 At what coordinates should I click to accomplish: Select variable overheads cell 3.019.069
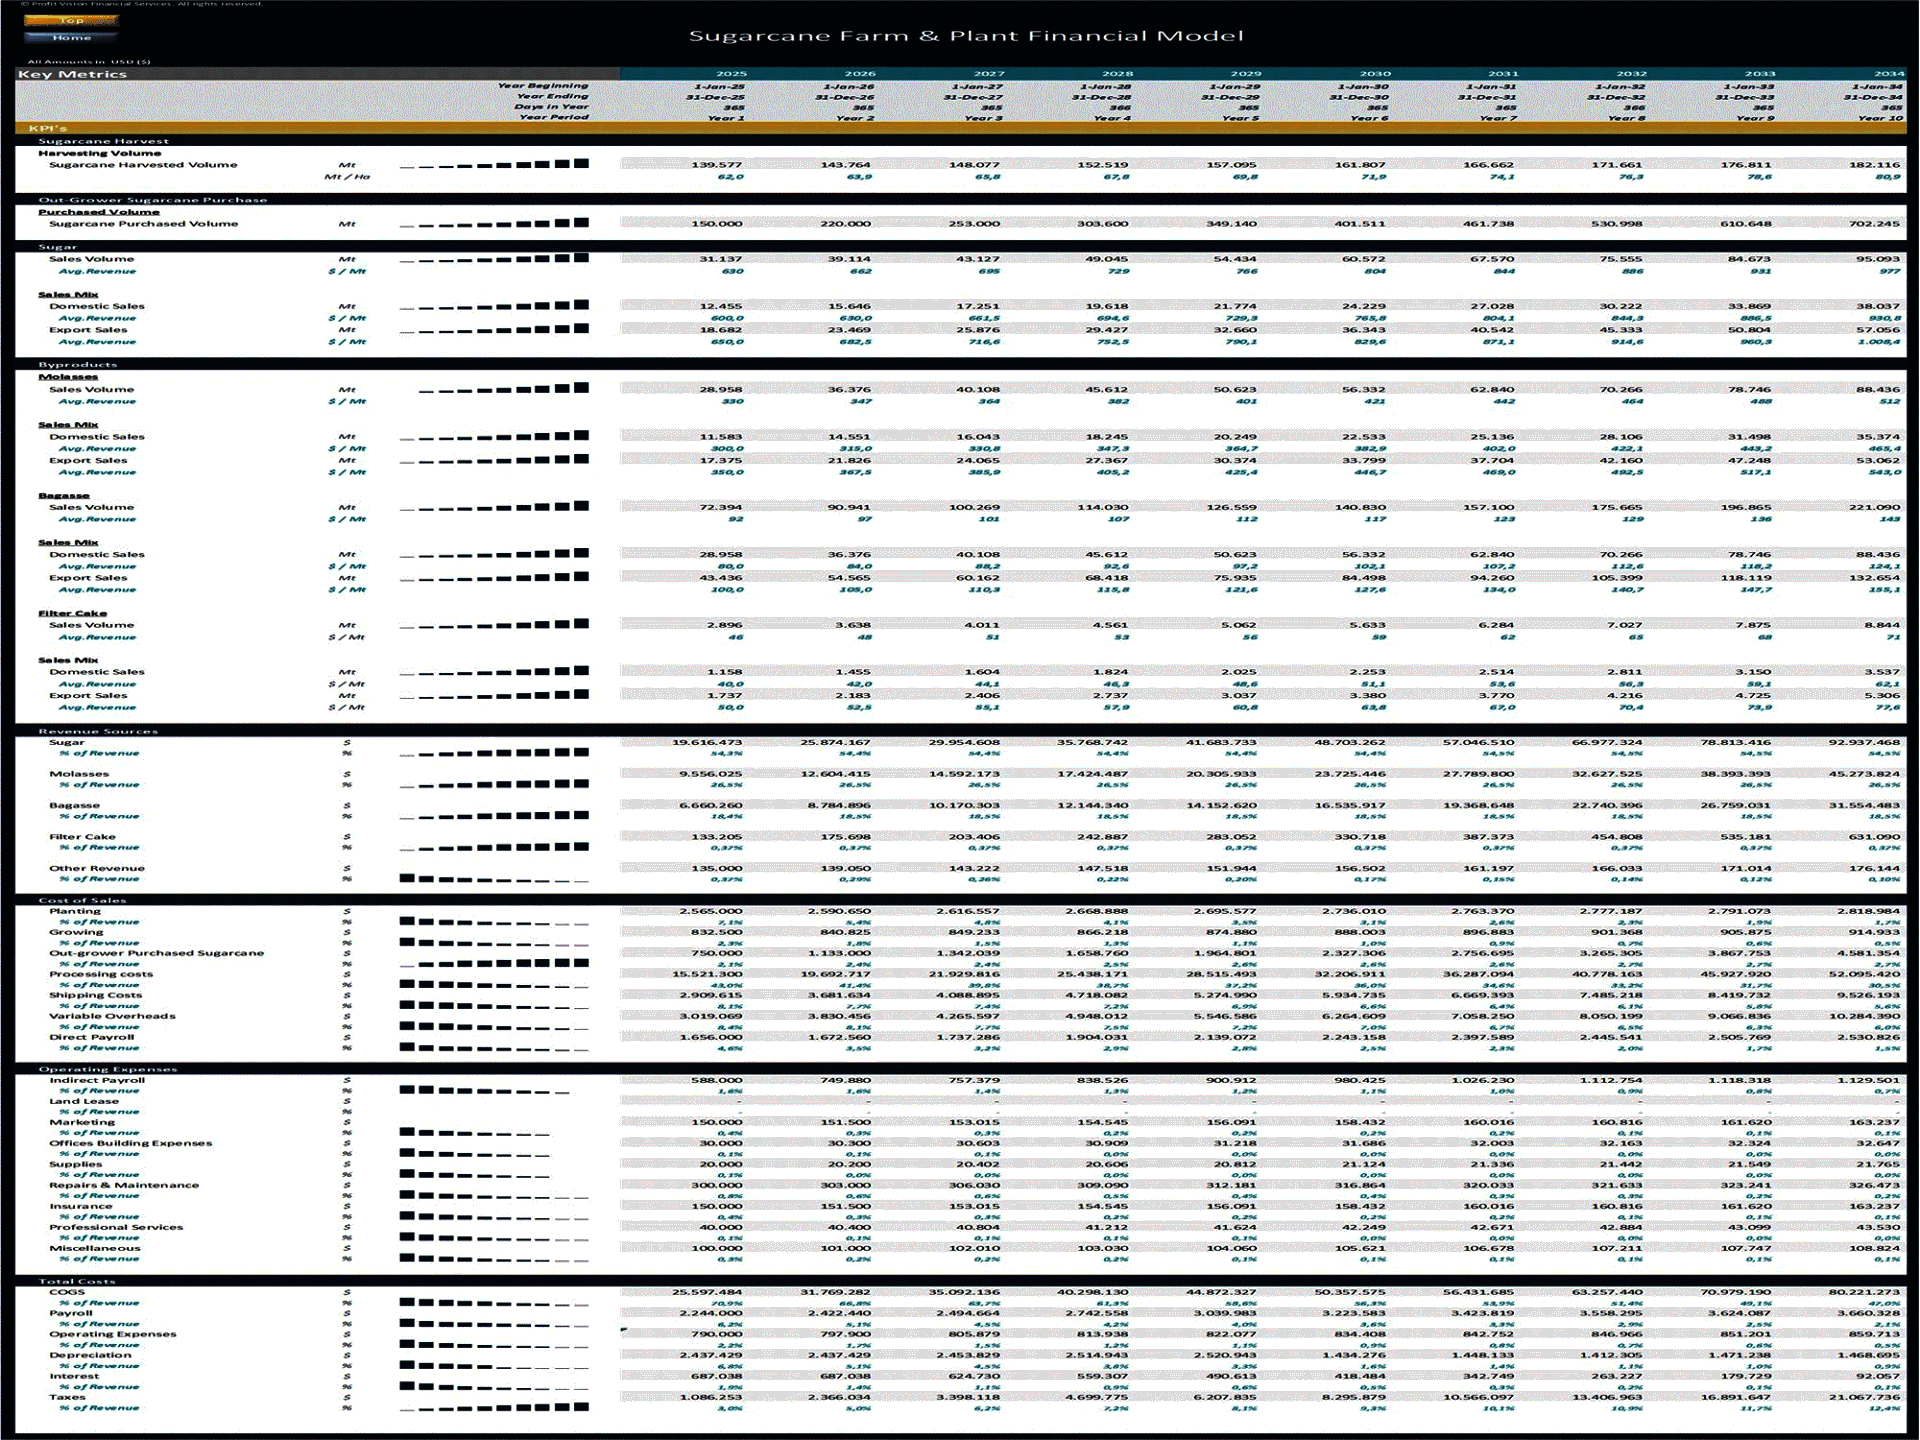711,1016
